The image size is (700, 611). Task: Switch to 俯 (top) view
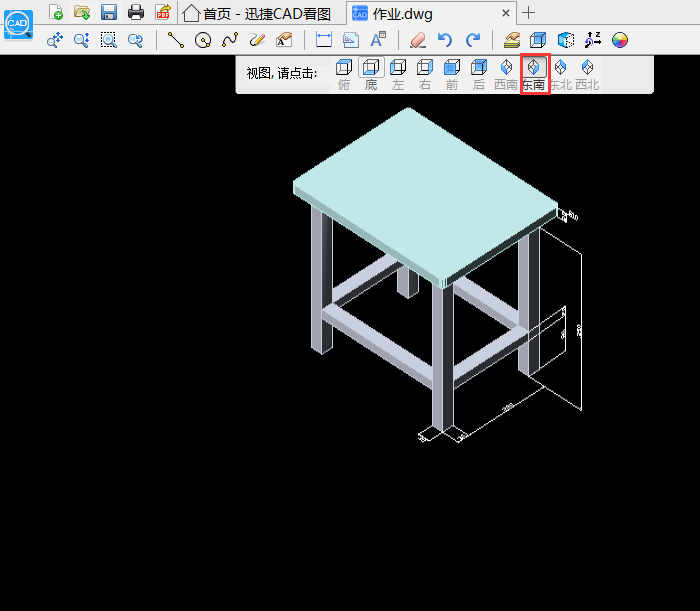click(344, 74)
